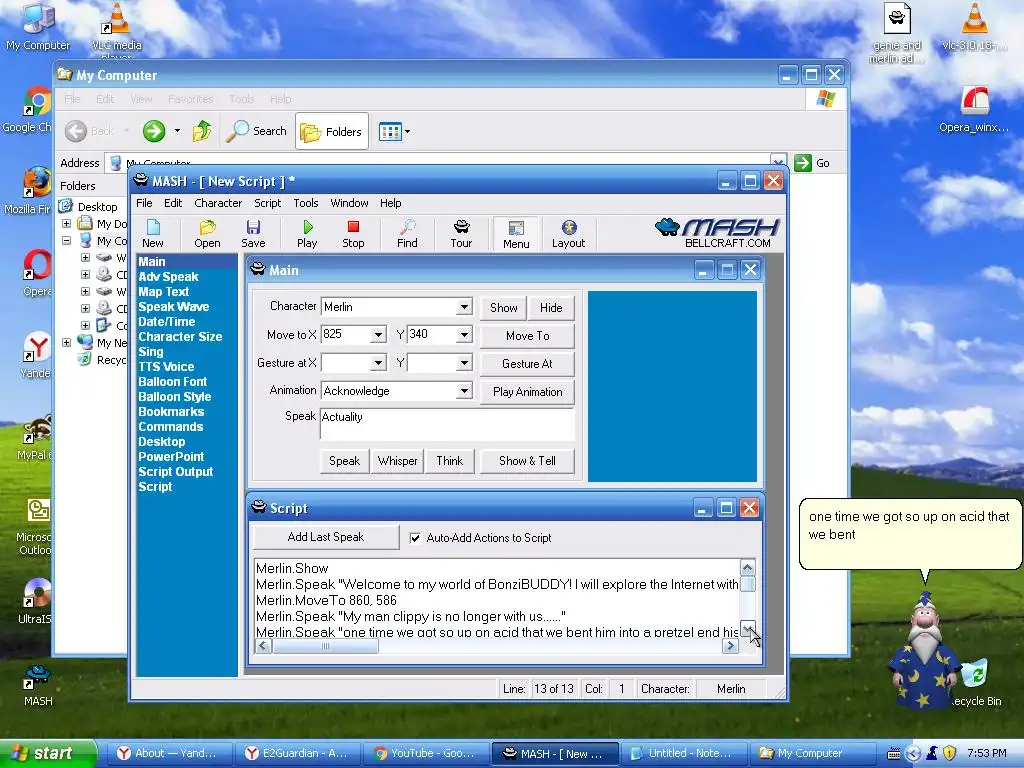Screen dimensions: 1024x768
Task: Click the Merlin wizard character
Action: [924, 652]
